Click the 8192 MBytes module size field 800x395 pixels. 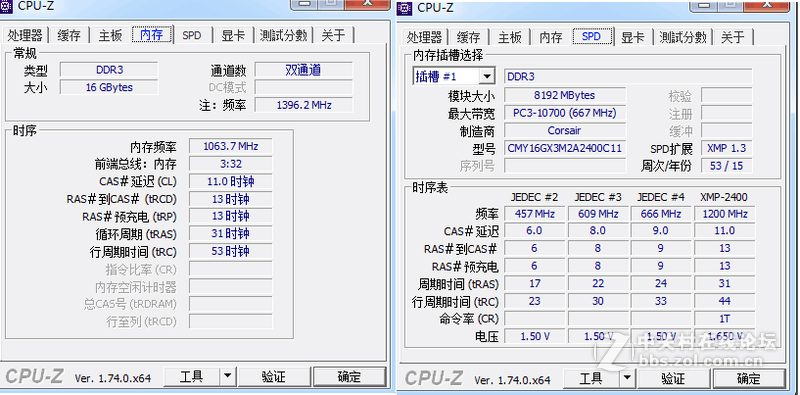click(565, 95)
